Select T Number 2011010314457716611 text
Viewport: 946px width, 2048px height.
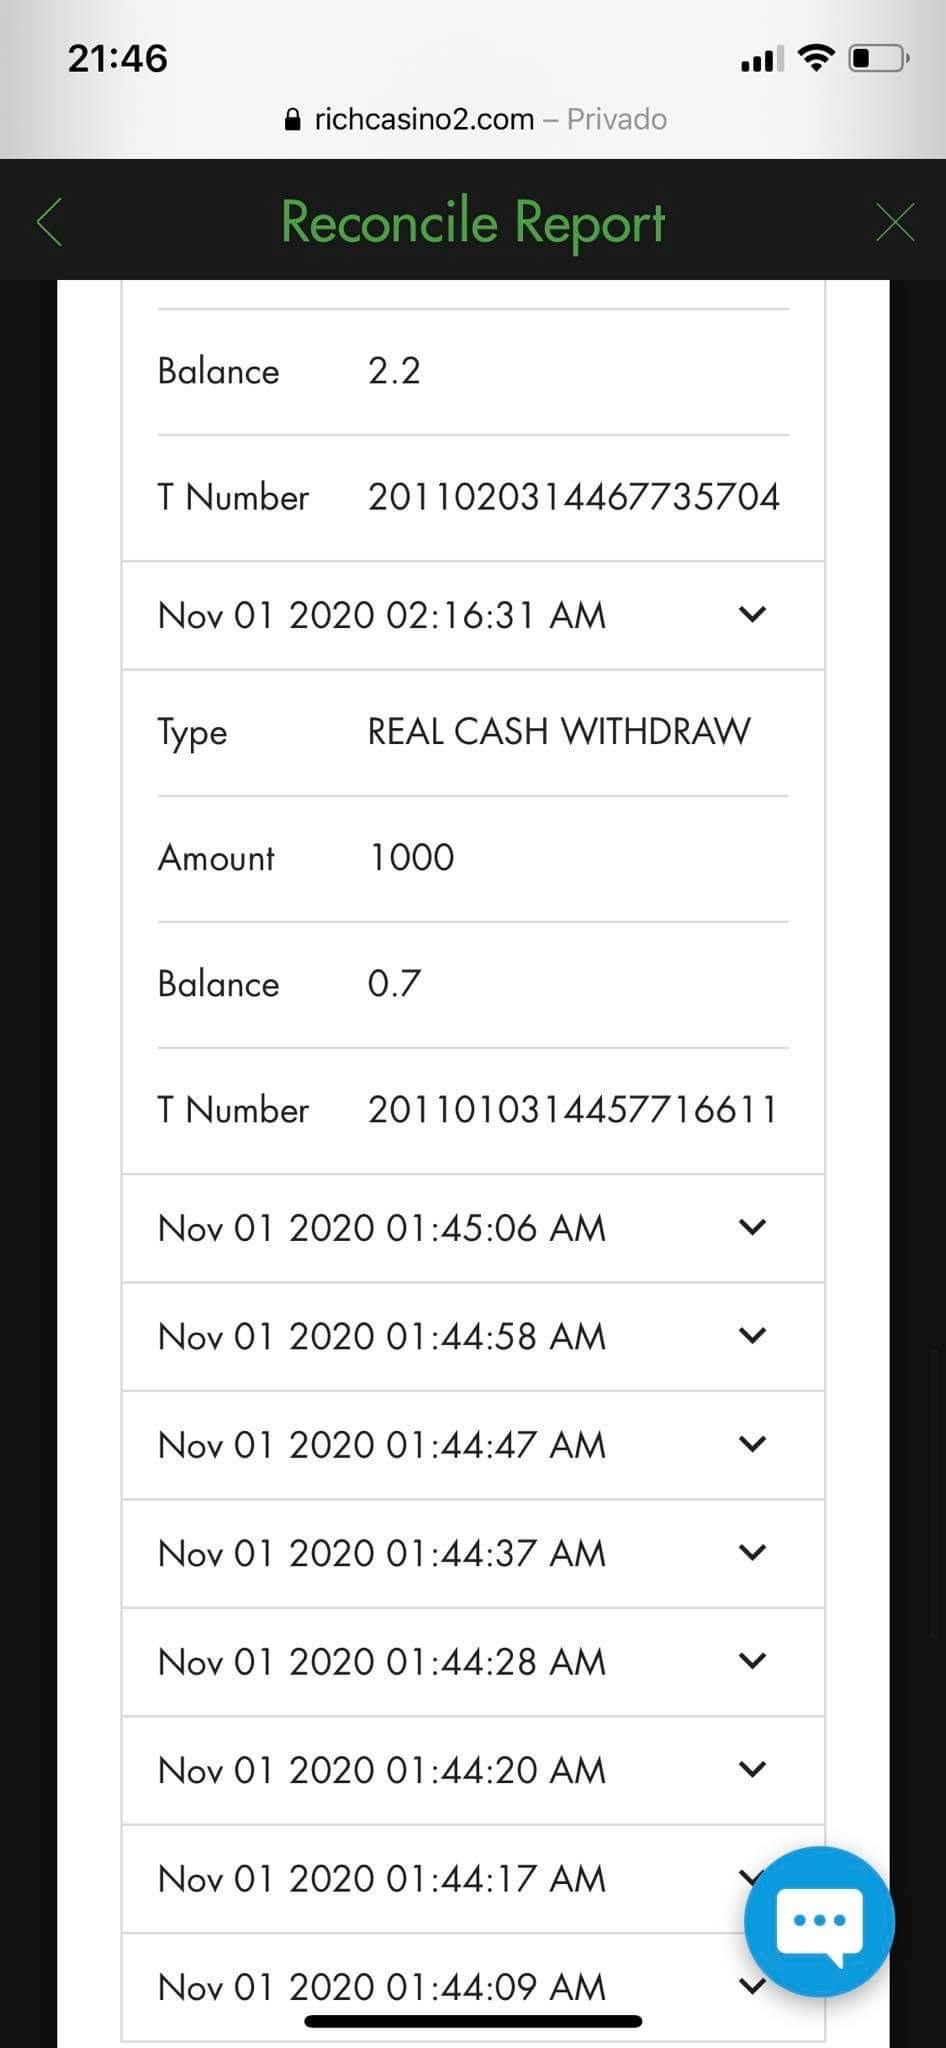[x=572, y=1110]
